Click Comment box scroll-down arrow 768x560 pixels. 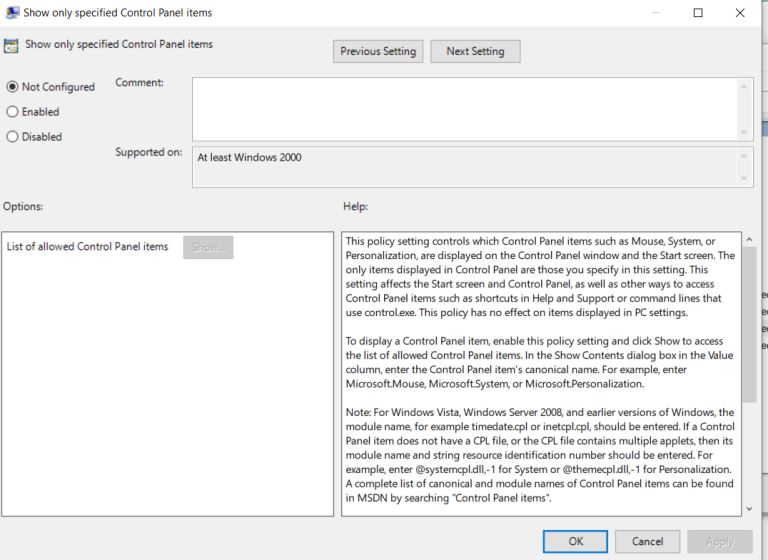(744, 132)
